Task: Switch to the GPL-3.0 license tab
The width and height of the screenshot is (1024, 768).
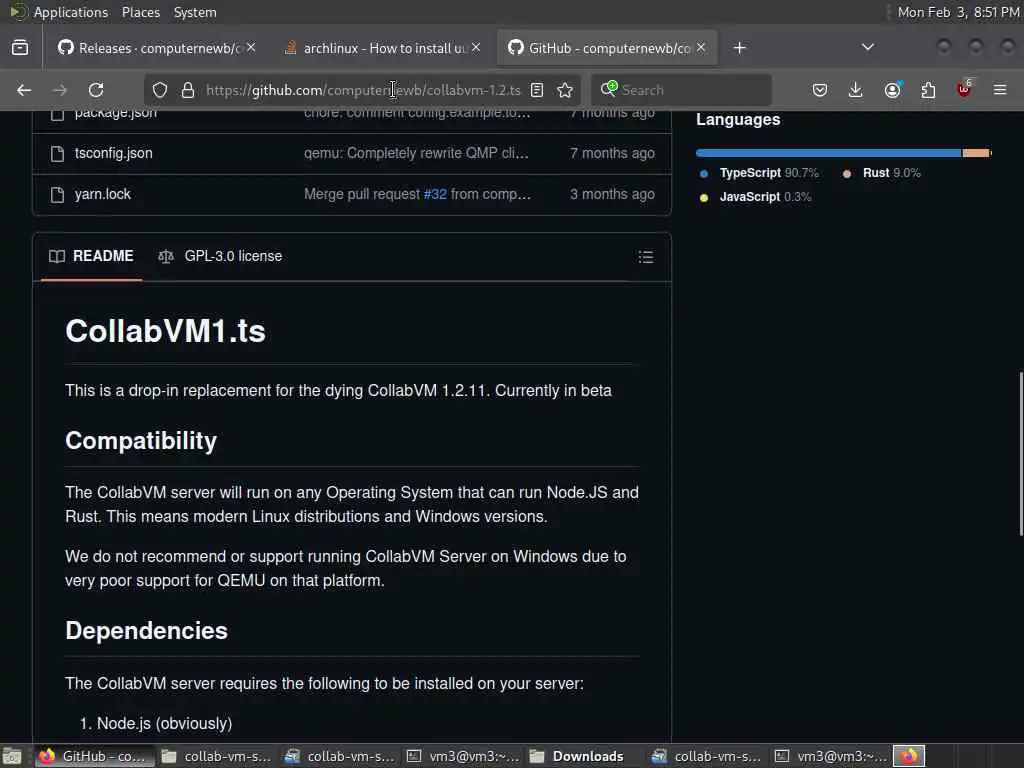Action: [x=220, y=256]
